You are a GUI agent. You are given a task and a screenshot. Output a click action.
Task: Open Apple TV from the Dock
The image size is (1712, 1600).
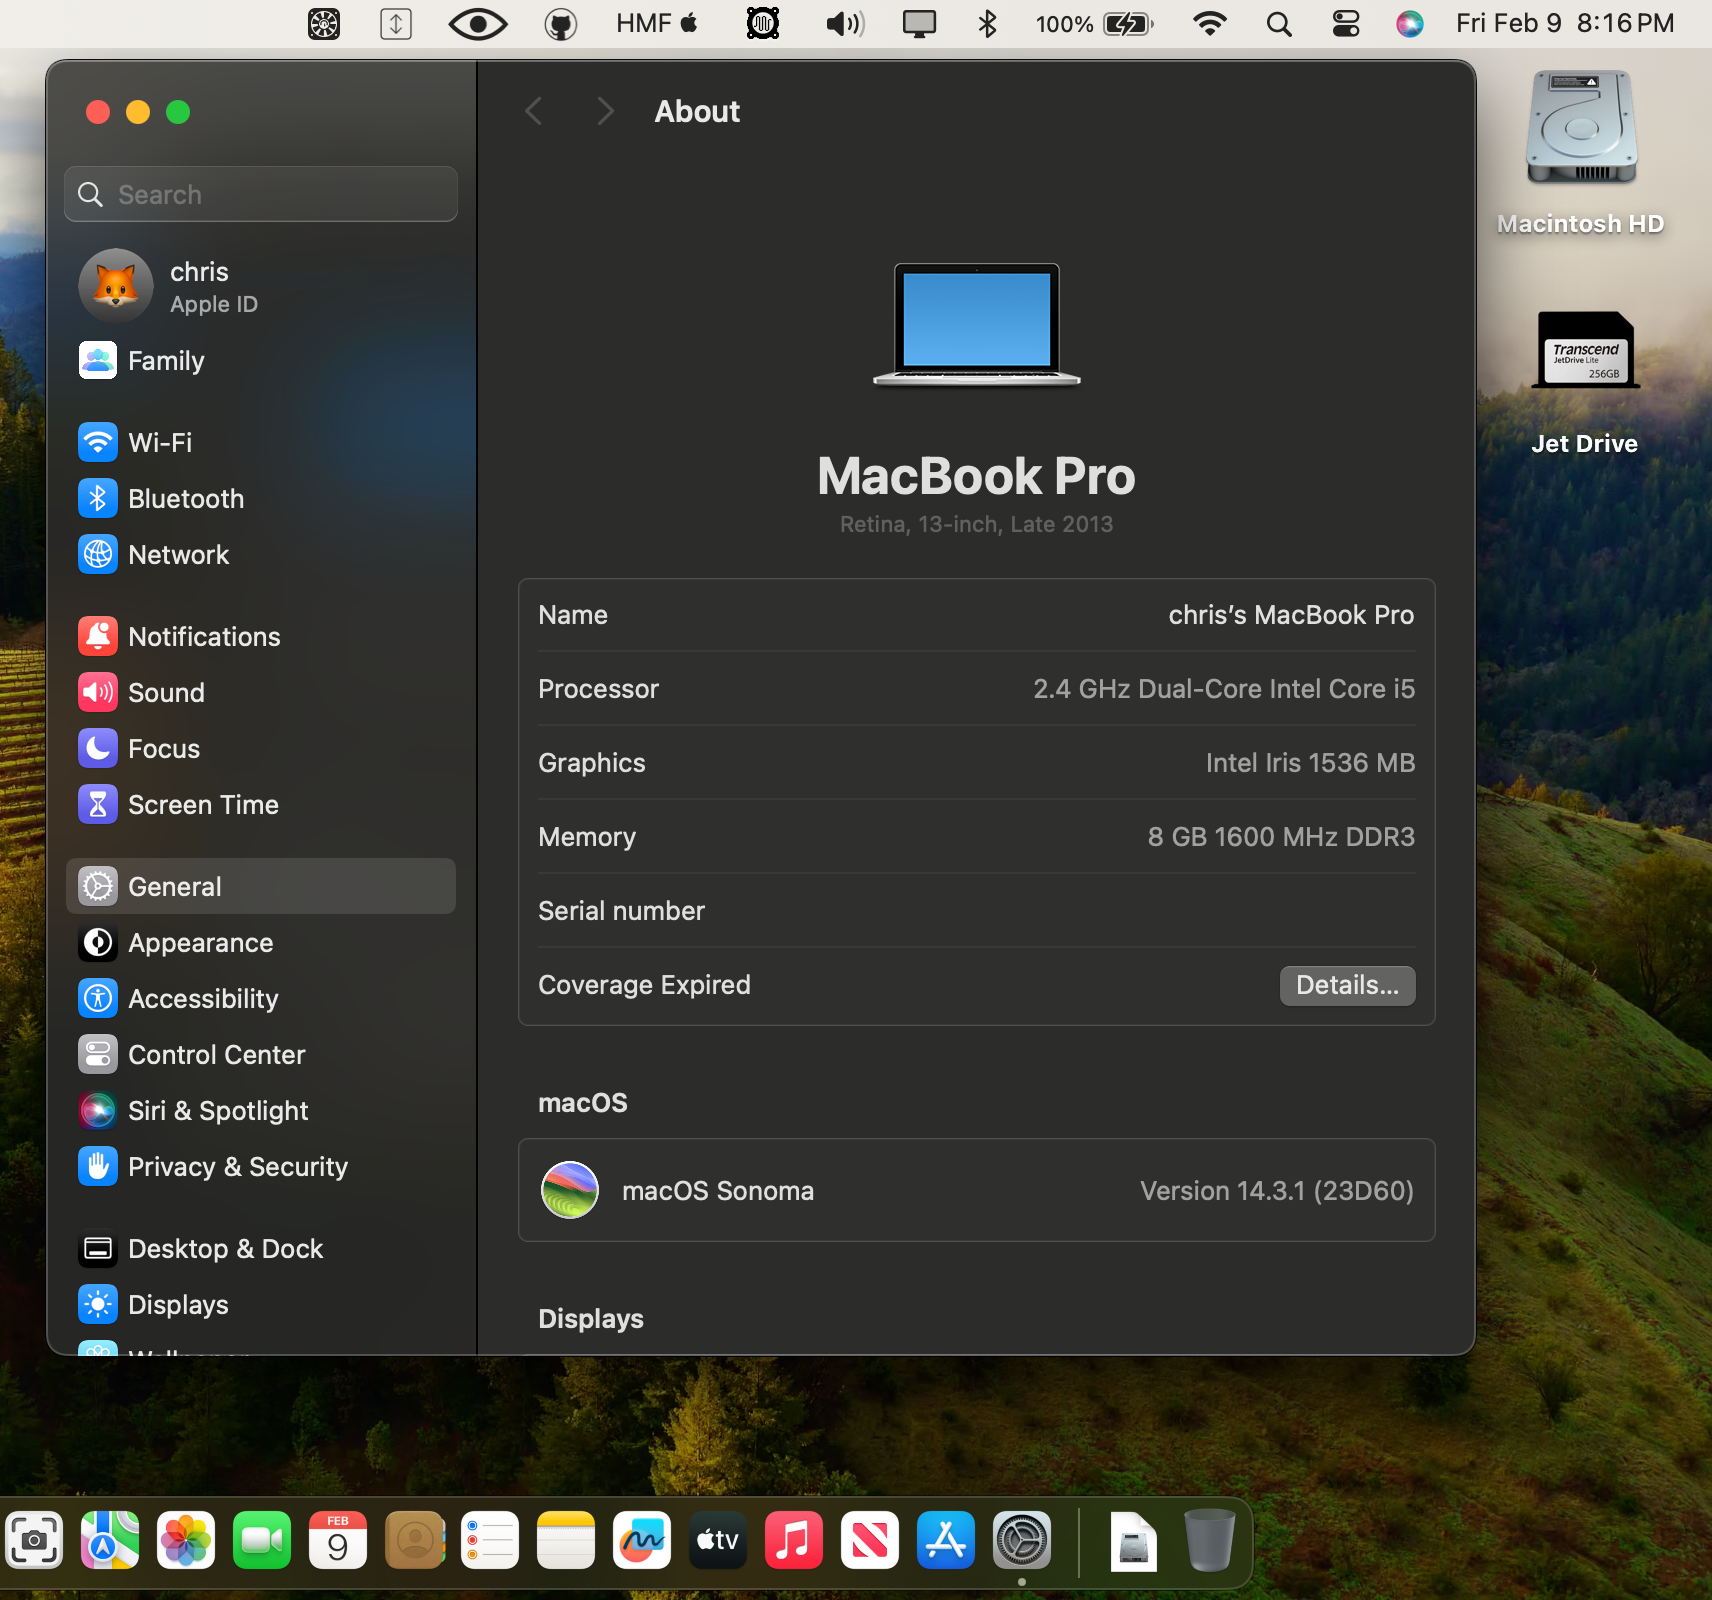(x=718, y=1540)
